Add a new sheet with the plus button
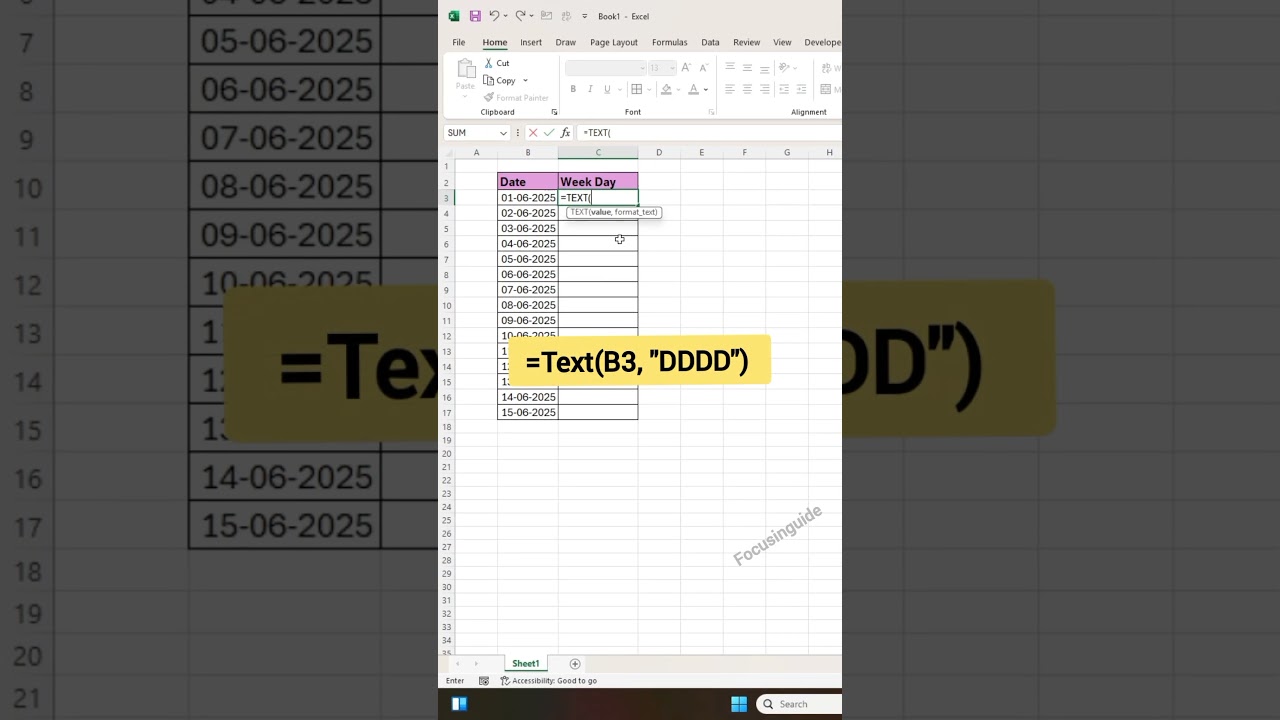This screenshot has height=720, width=1280. pyautogui.click(x=575, y=663)
